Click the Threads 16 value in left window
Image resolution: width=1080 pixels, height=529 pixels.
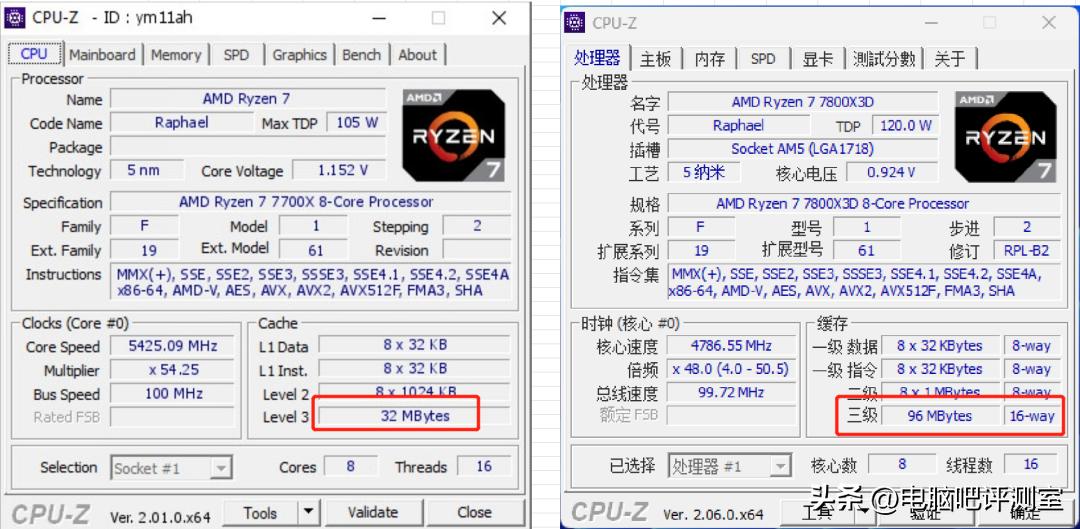point(484,466)
